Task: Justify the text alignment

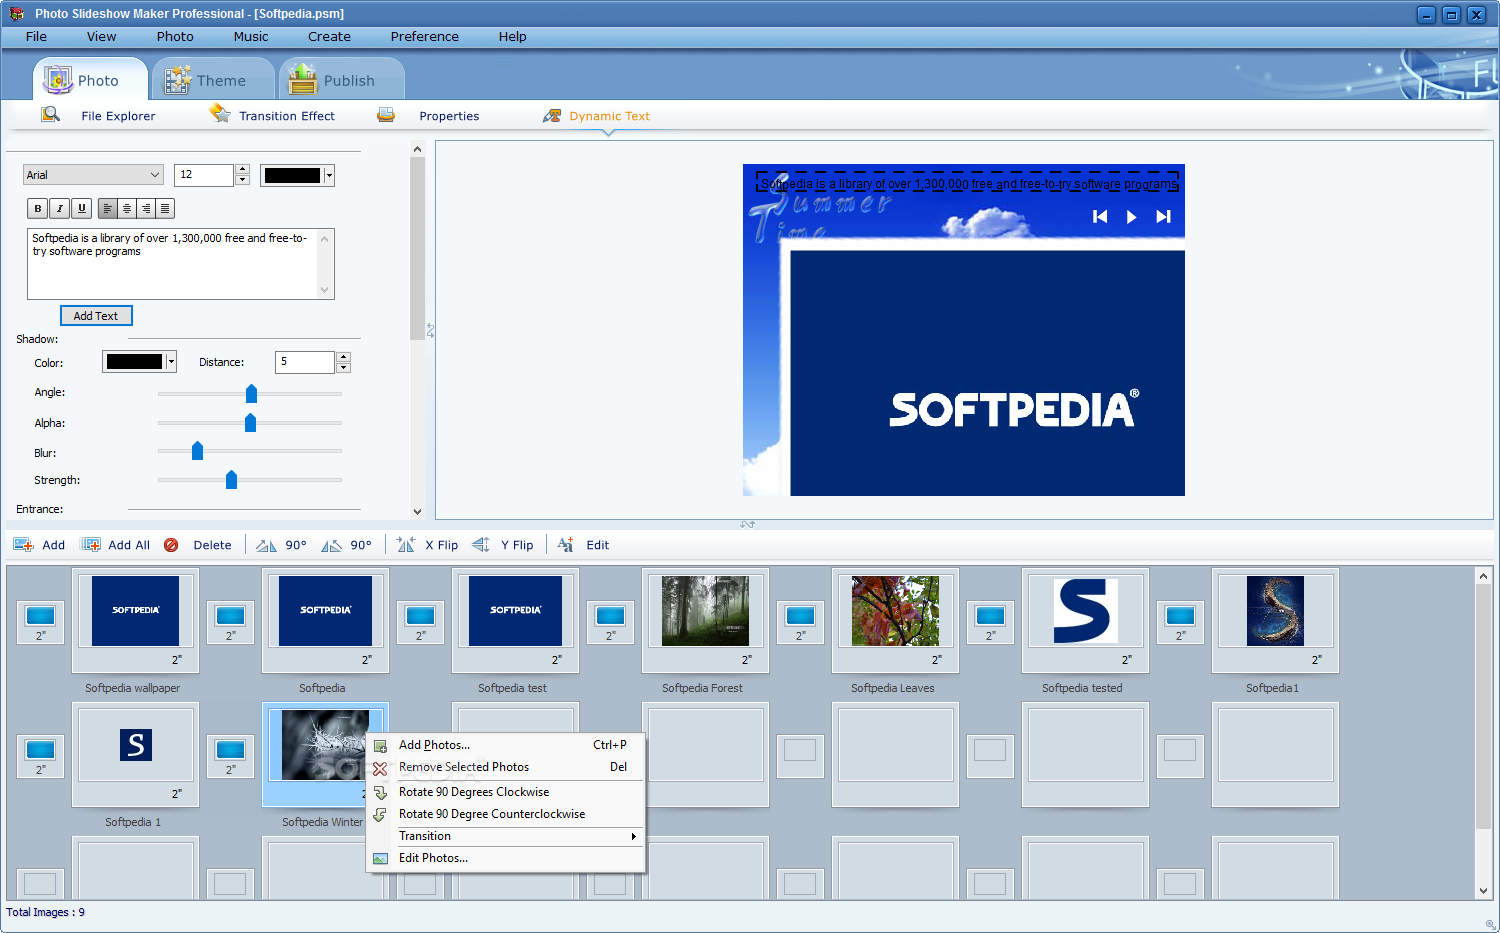Action: pyautogui.click(x=165, y=208)
